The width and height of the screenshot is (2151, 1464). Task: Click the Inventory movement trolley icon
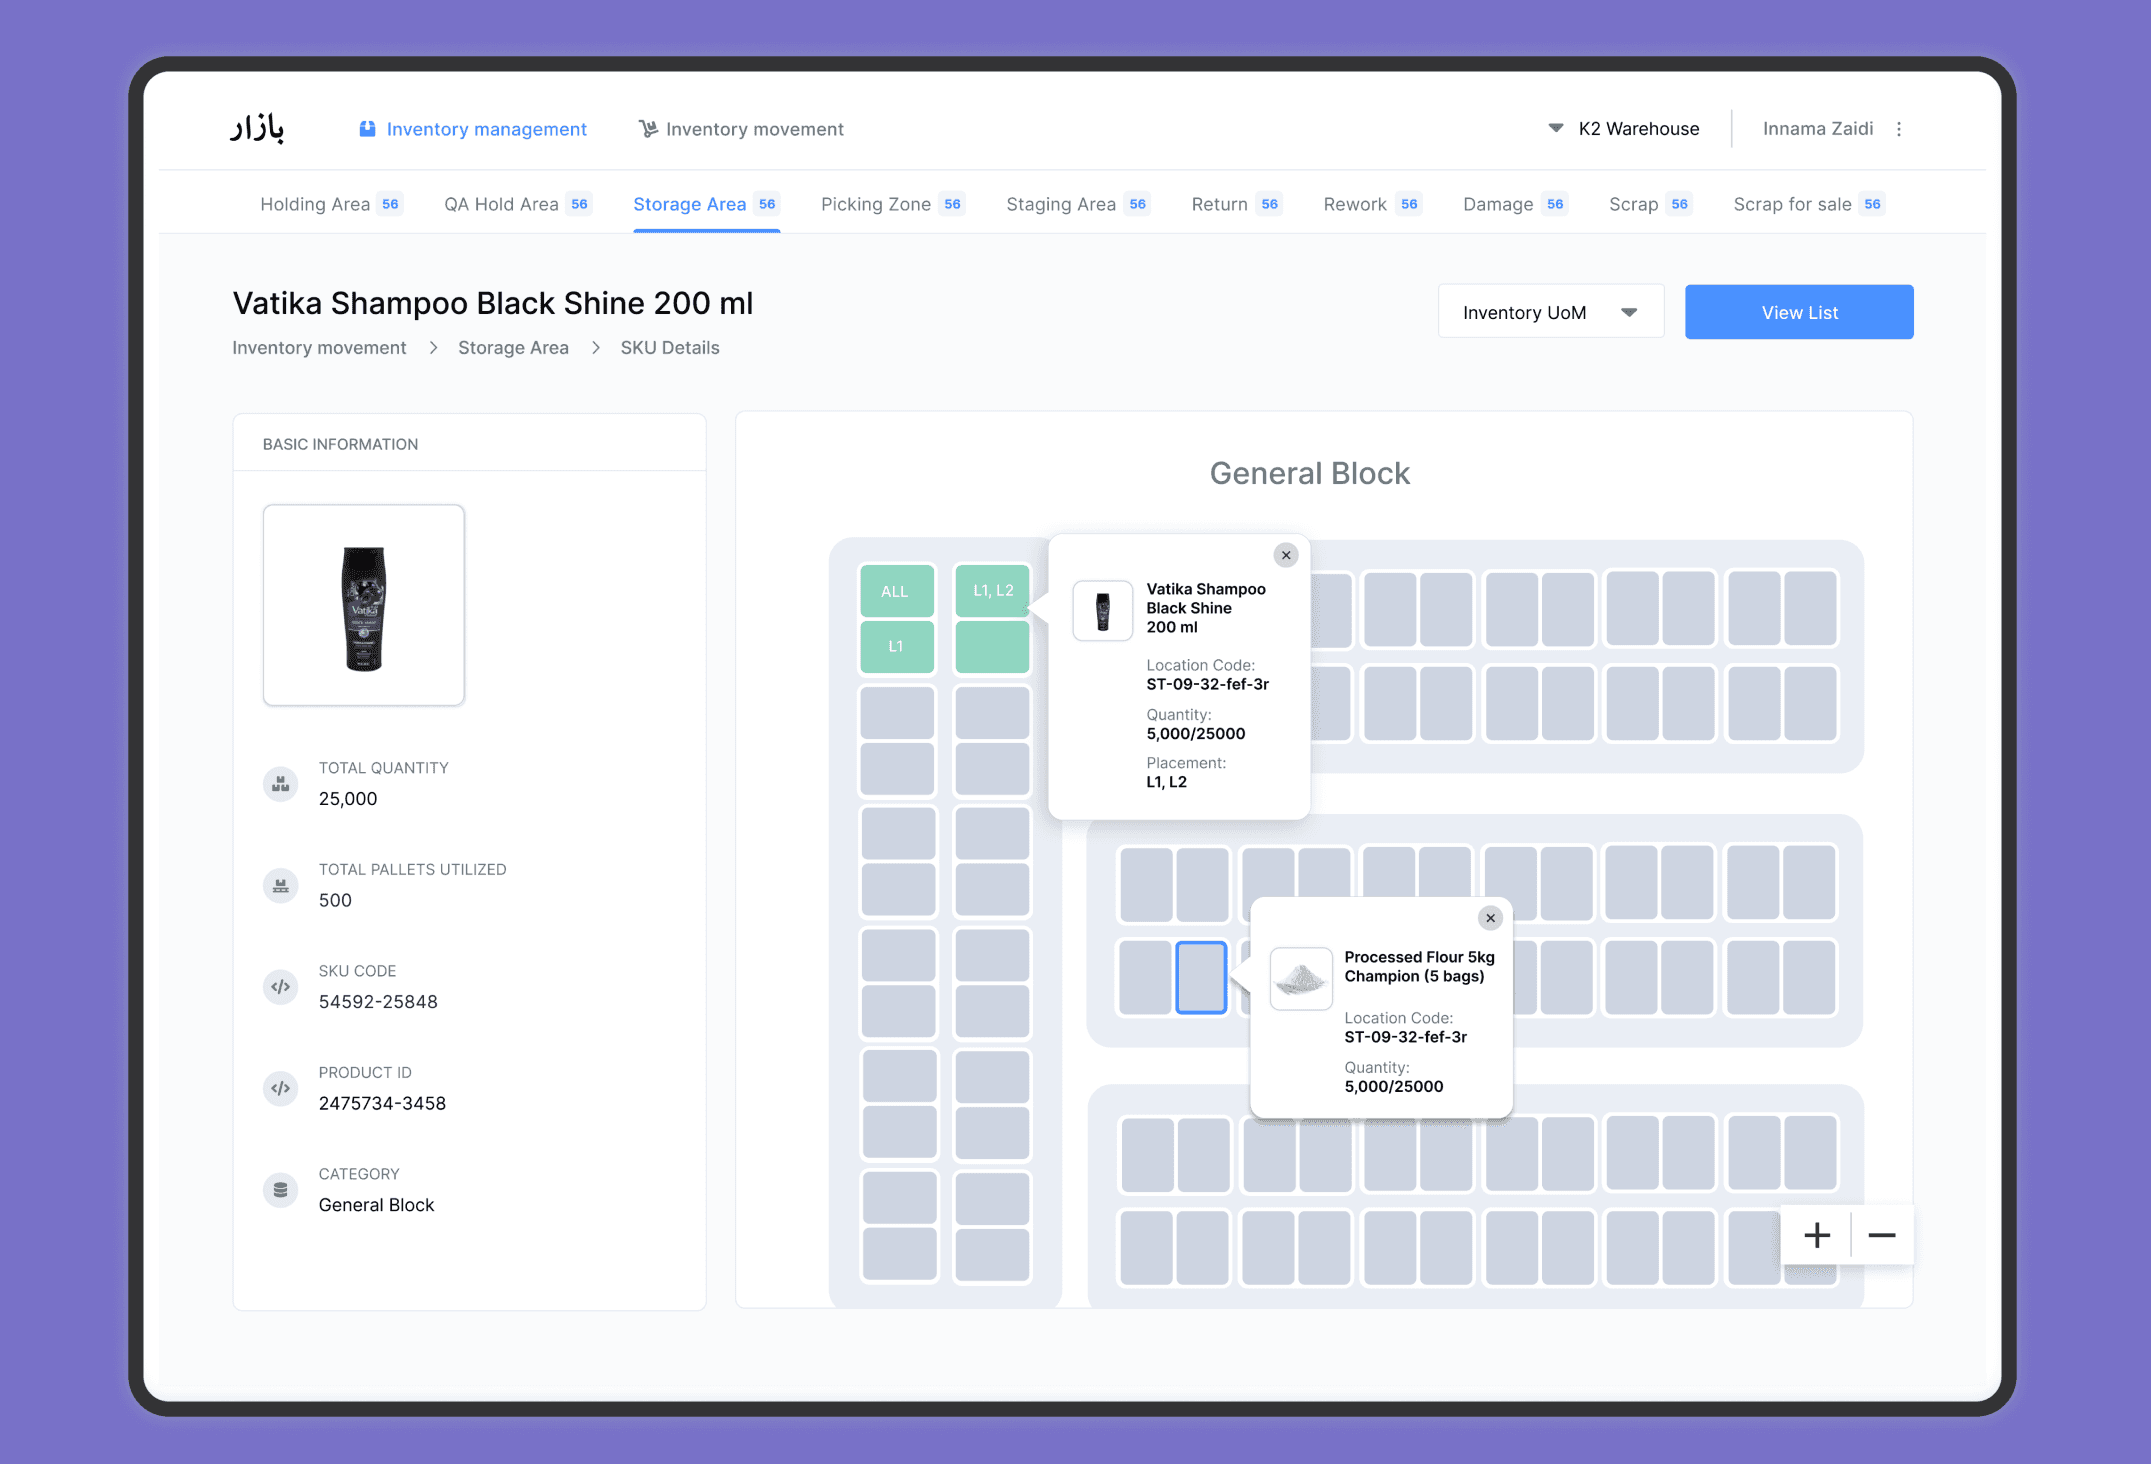(x=648, y=129)
